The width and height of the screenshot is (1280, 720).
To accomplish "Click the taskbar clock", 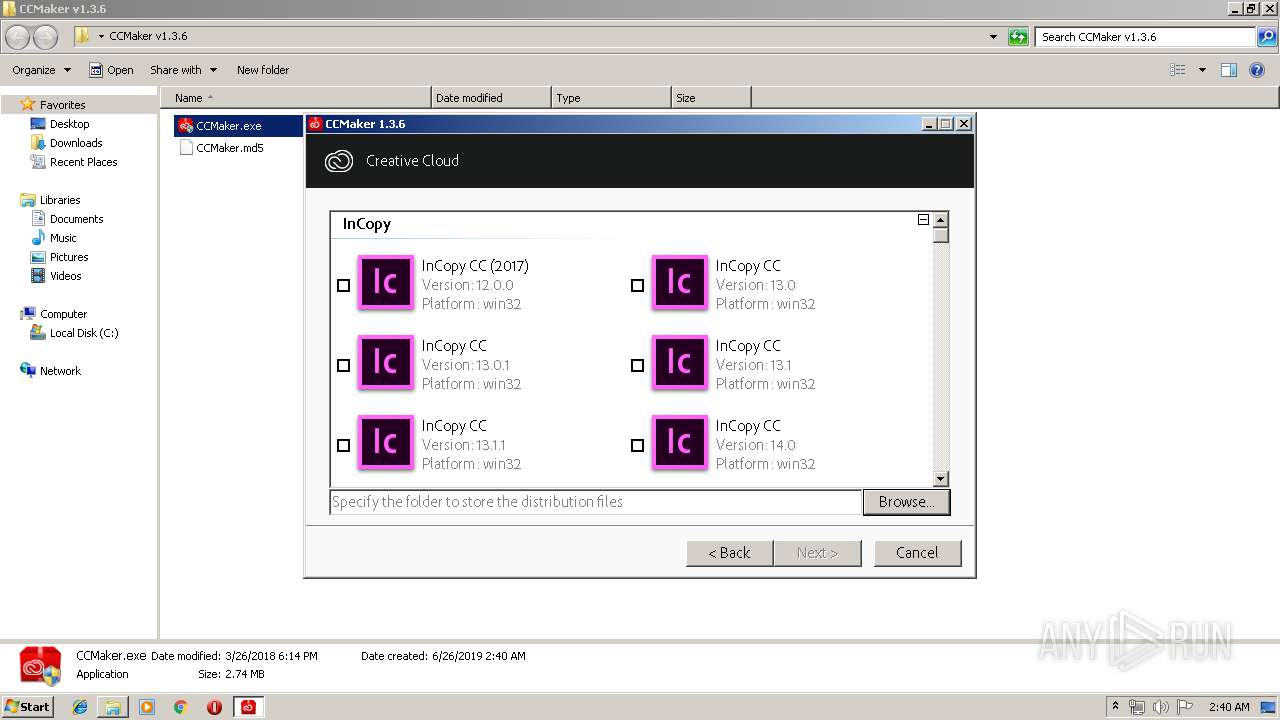I will tap(1228, 707).
